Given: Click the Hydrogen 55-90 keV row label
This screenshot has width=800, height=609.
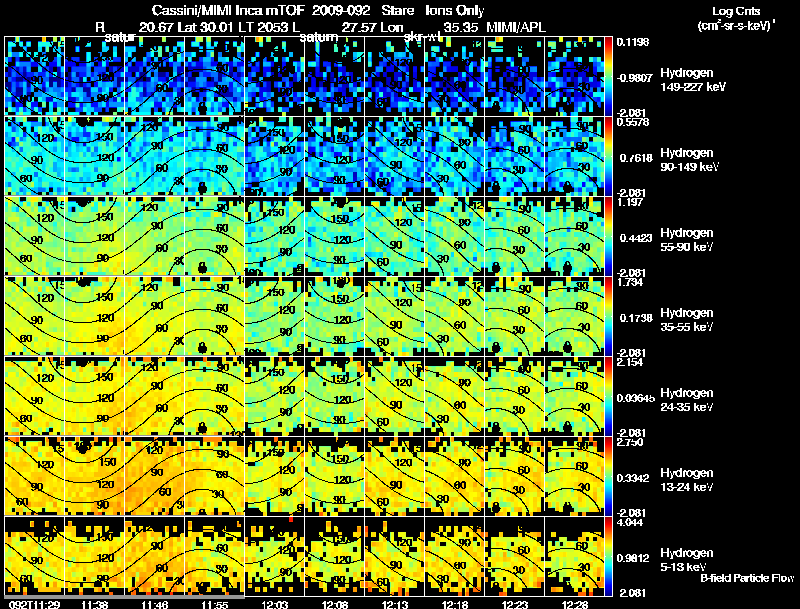Looking at the screenshot, I should click(687, 240).
